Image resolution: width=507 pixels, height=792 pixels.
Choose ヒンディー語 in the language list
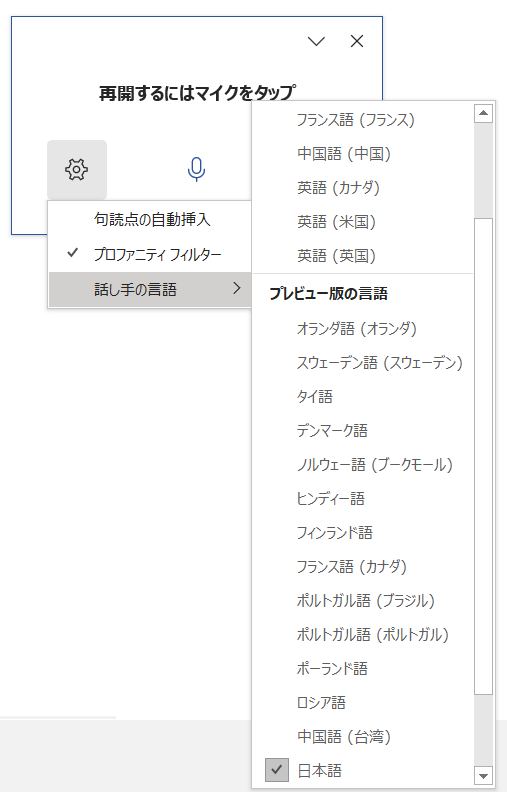(363, 499)
